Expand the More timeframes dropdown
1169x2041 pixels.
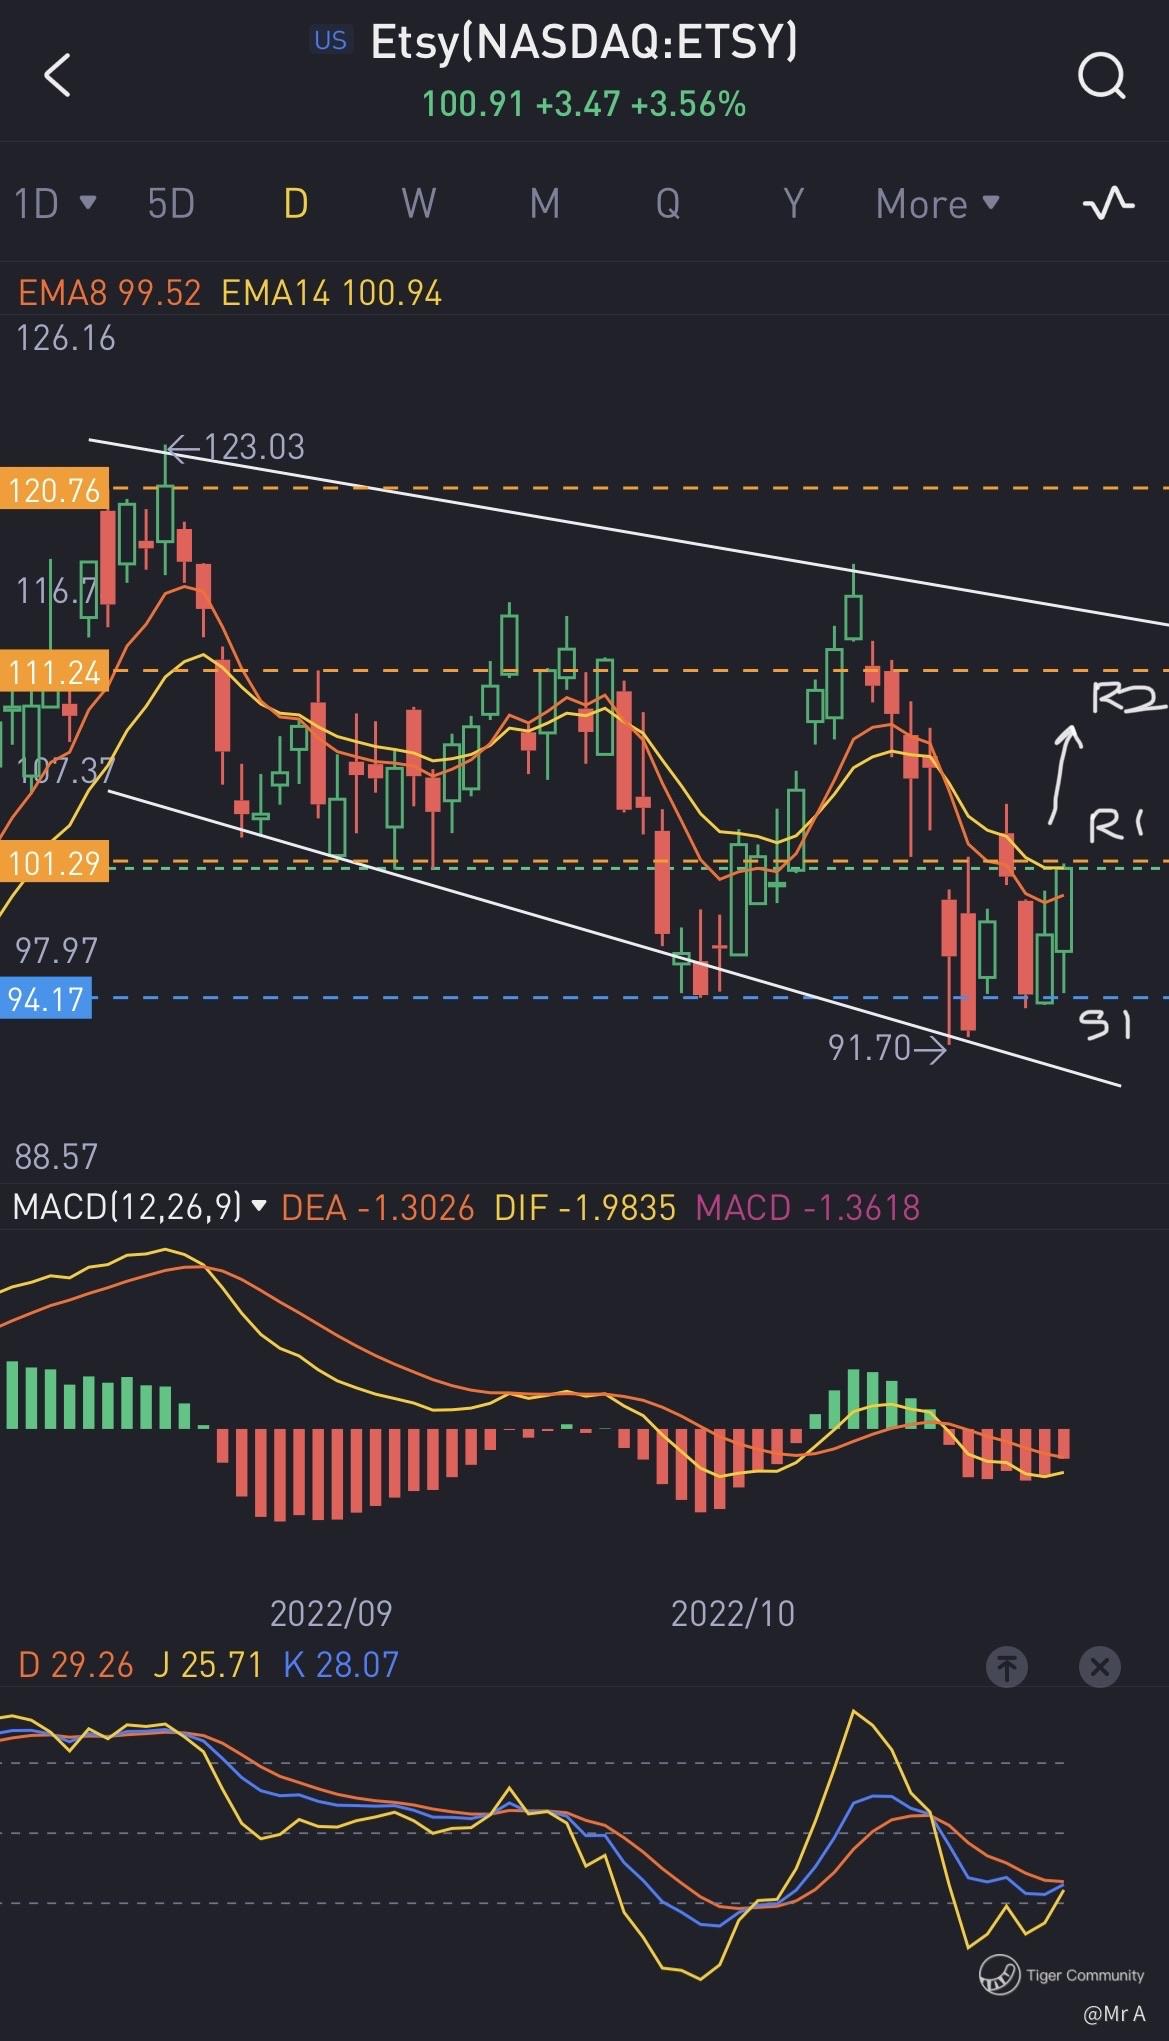click(x=937, y=204)
